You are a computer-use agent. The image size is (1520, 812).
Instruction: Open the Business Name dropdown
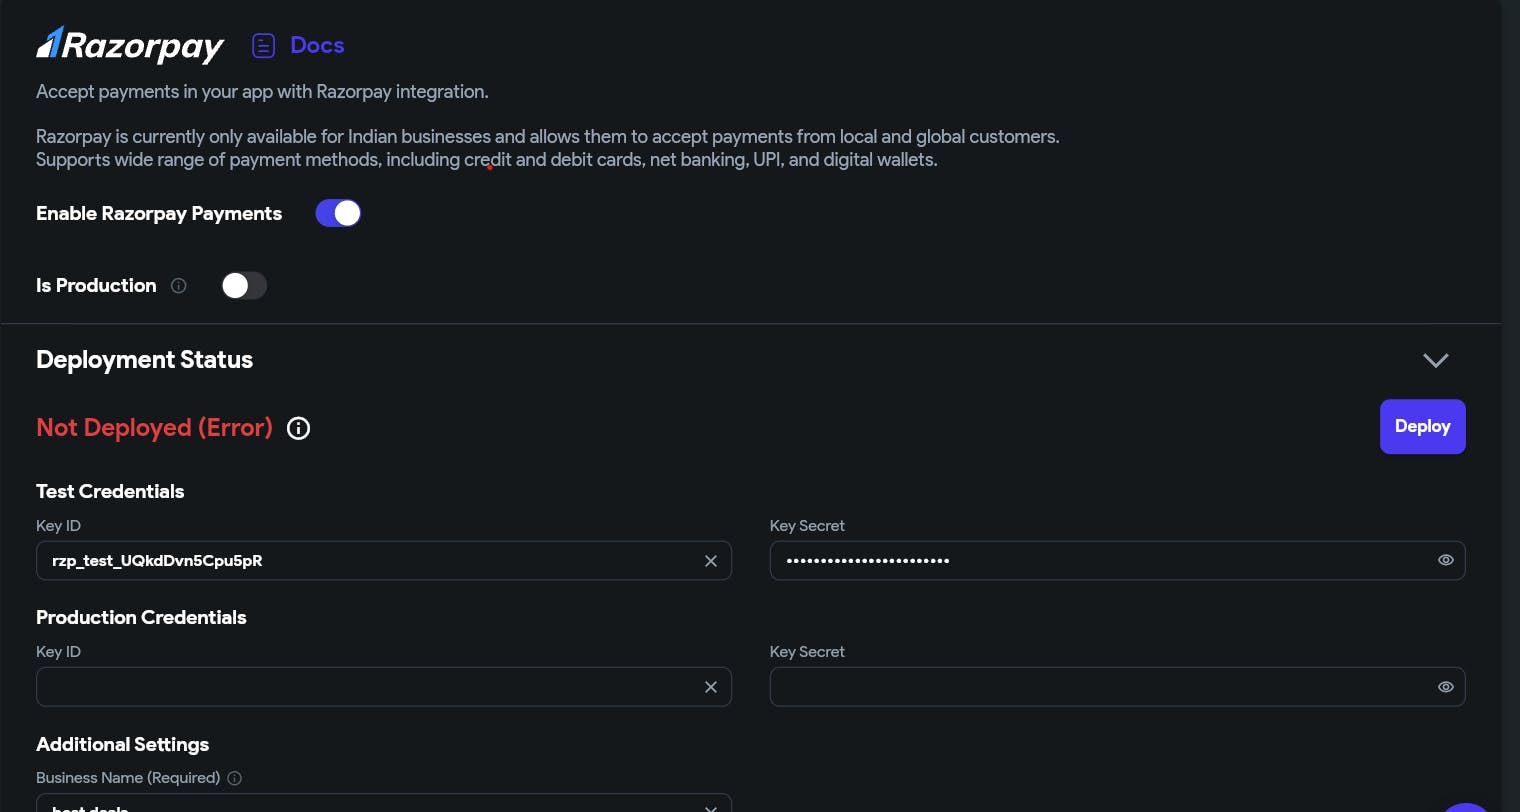(711, 808)
